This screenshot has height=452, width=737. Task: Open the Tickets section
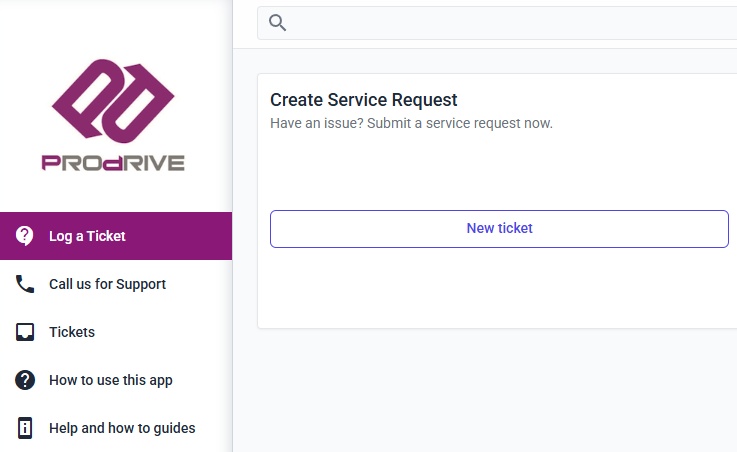click(72, 332)
